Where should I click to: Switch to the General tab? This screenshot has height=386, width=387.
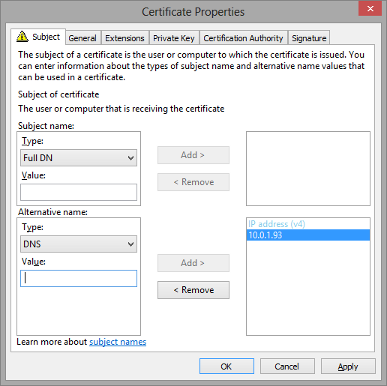click(82, 38)
